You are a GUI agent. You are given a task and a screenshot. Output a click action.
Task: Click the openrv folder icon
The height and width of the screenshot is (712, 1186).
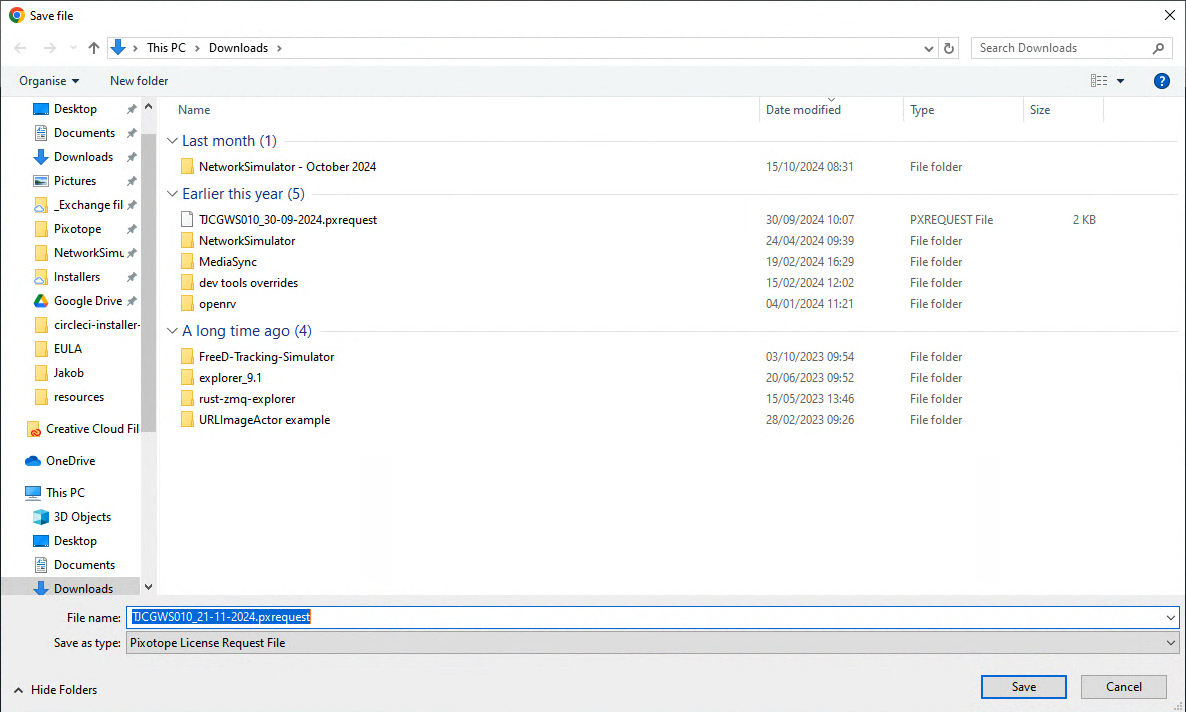point(187,304)
